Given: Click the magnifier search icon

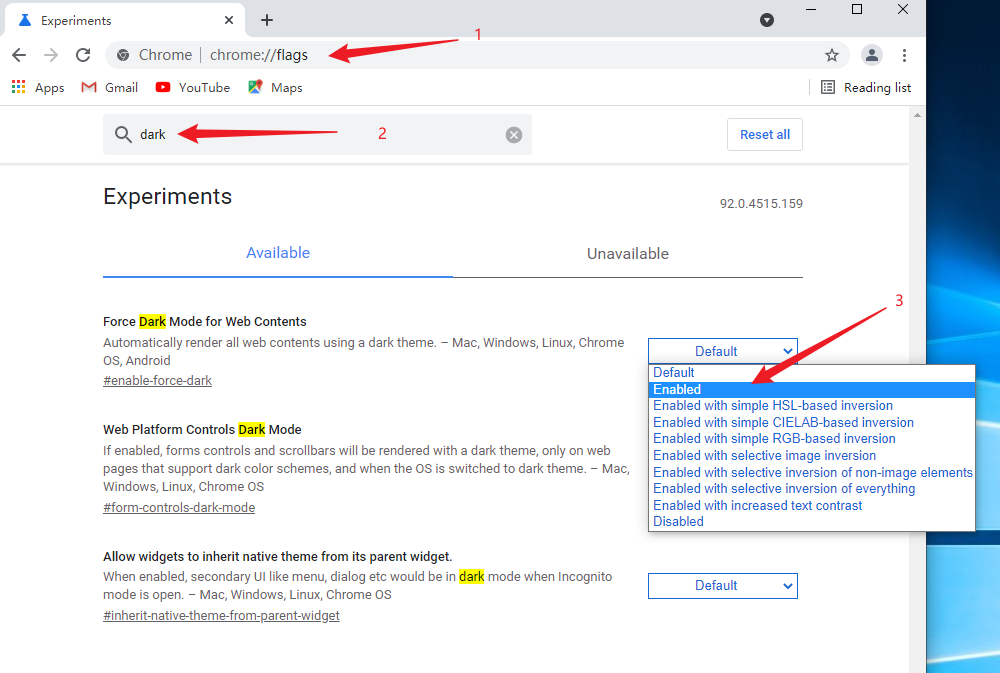Looking at the screenshot, I should click(x=123, y=135).
